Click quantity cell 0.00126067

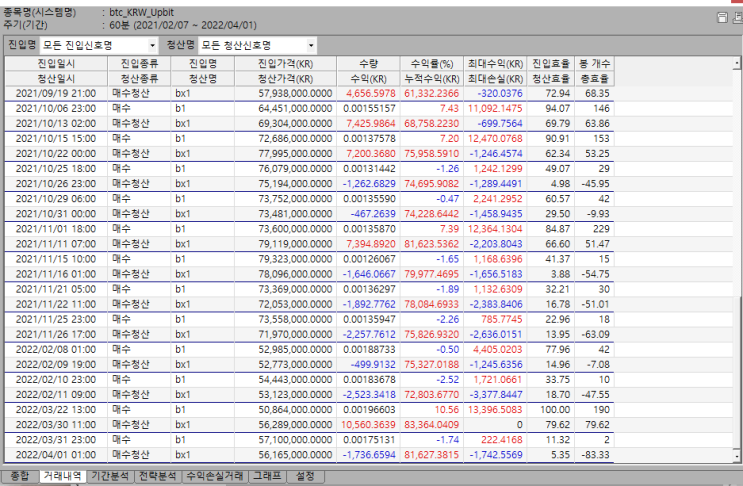click(369, 259)
